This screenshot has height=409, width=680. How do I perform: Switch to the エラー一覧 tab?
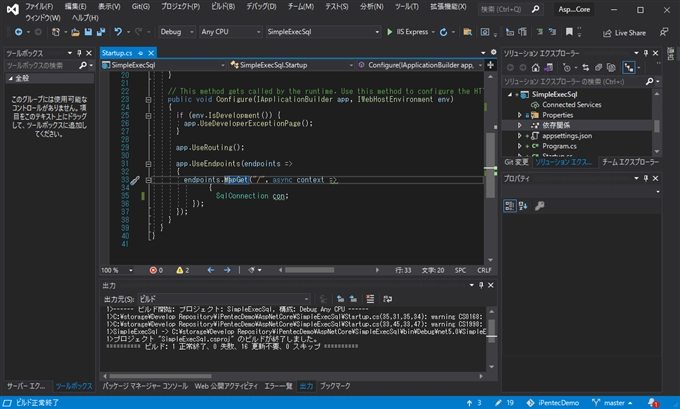coord(278,386)
